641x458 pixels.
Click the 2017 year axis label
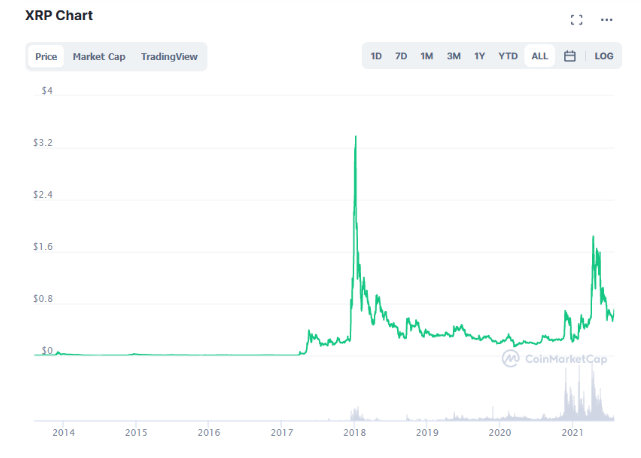coord(282,433)
